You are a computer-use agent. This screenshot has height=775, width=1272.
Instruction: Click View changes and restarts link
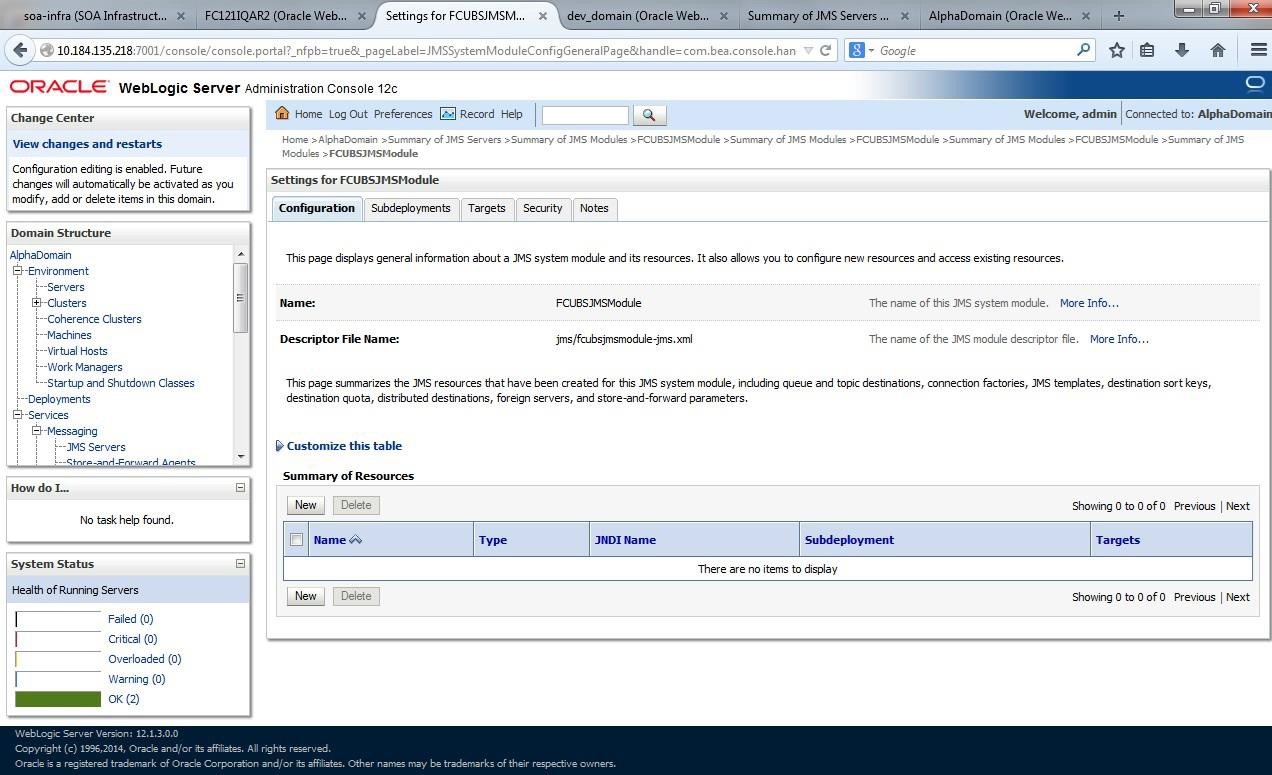coord(87,144)
